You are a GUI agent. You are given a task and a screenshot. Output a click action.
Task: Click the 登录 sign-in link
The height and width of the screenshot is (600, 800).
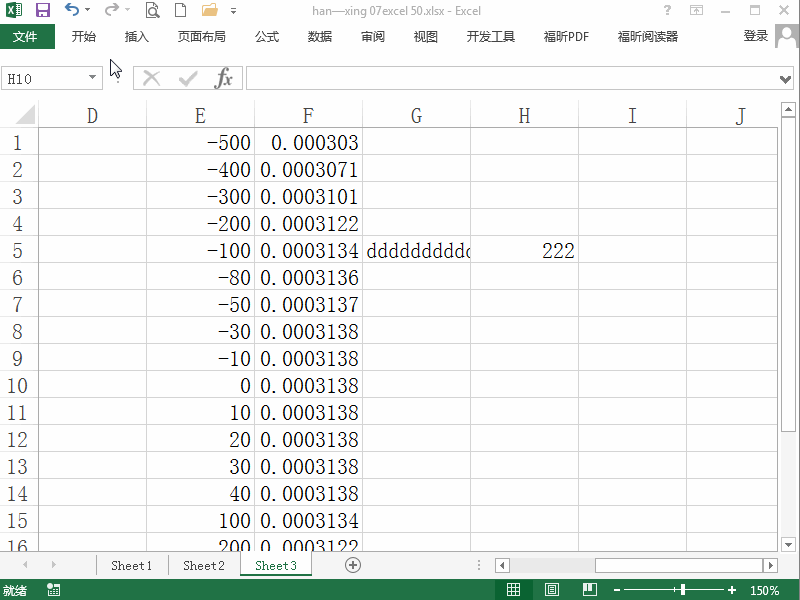click(755, 36)
